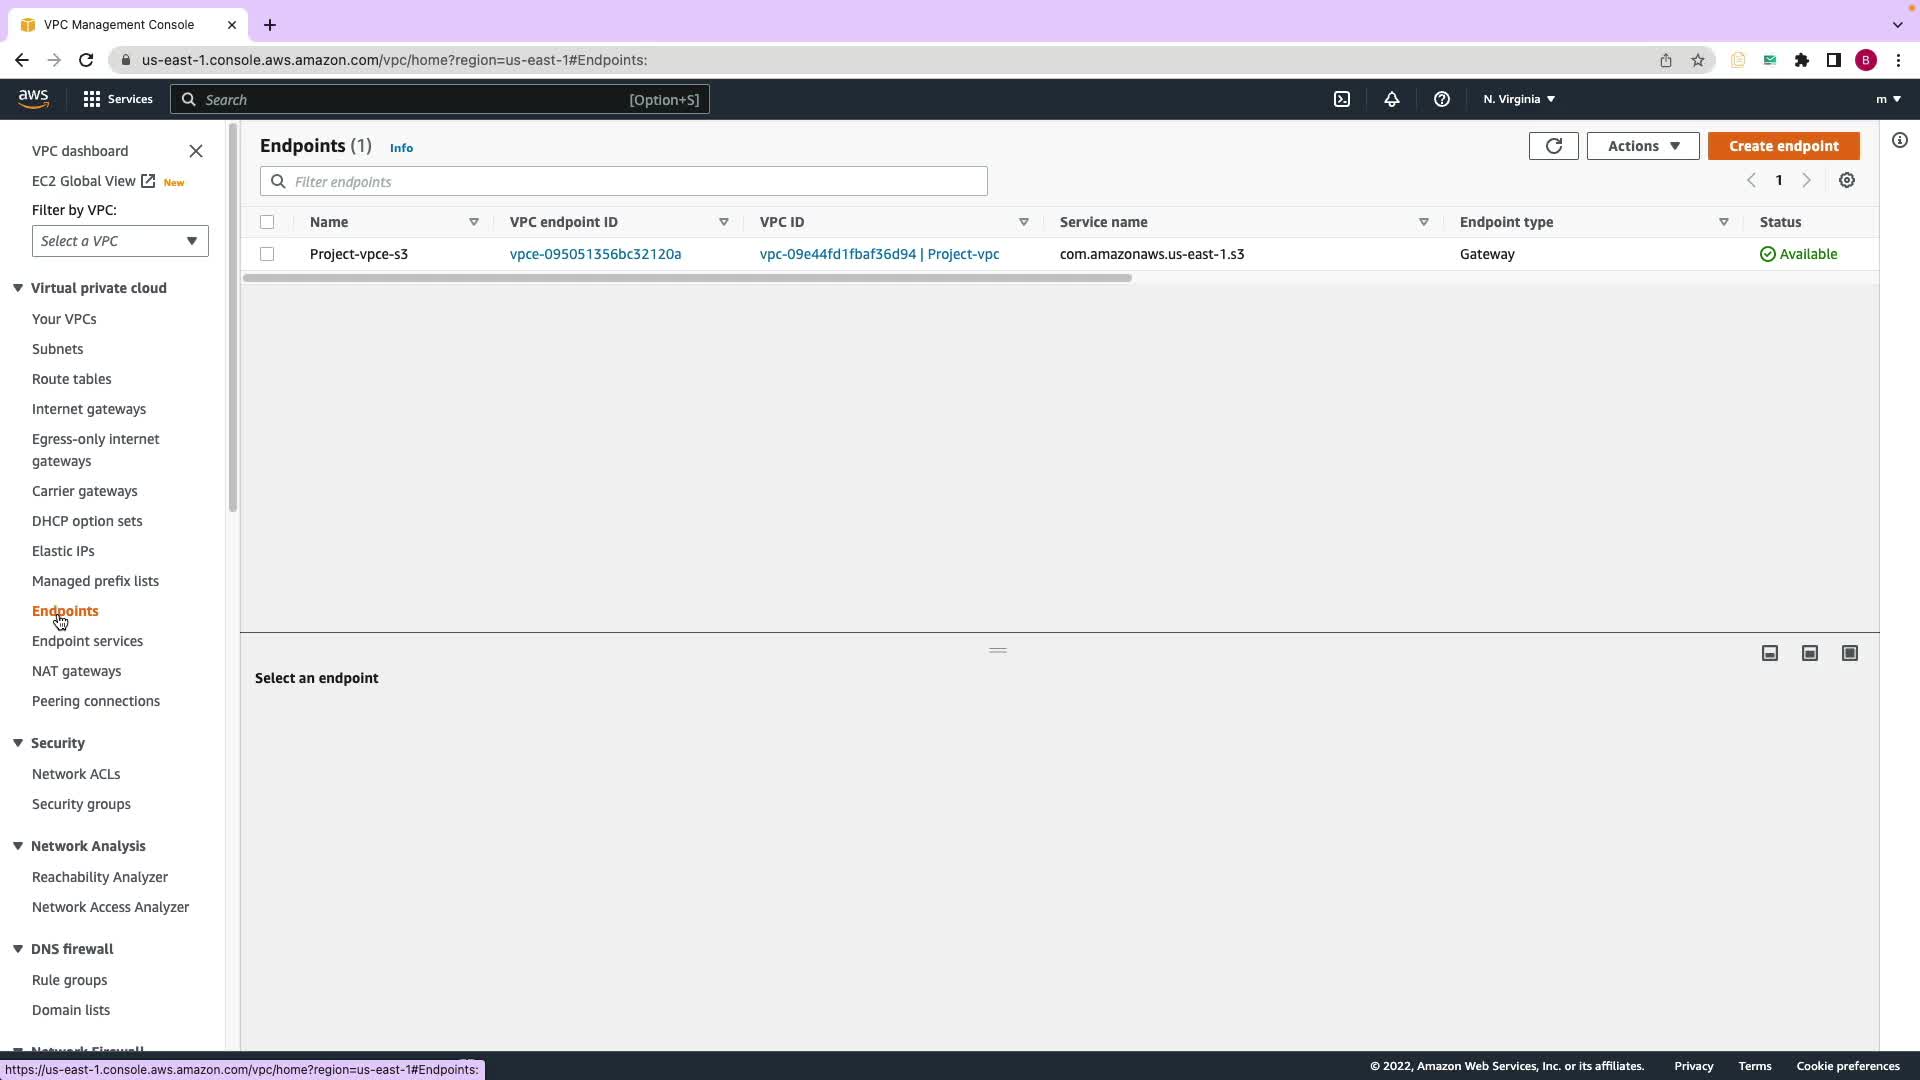This screenshot has height=1080, width=1920.
Task: Open the notifications bell icon
Action: (x=1391, y=99)
